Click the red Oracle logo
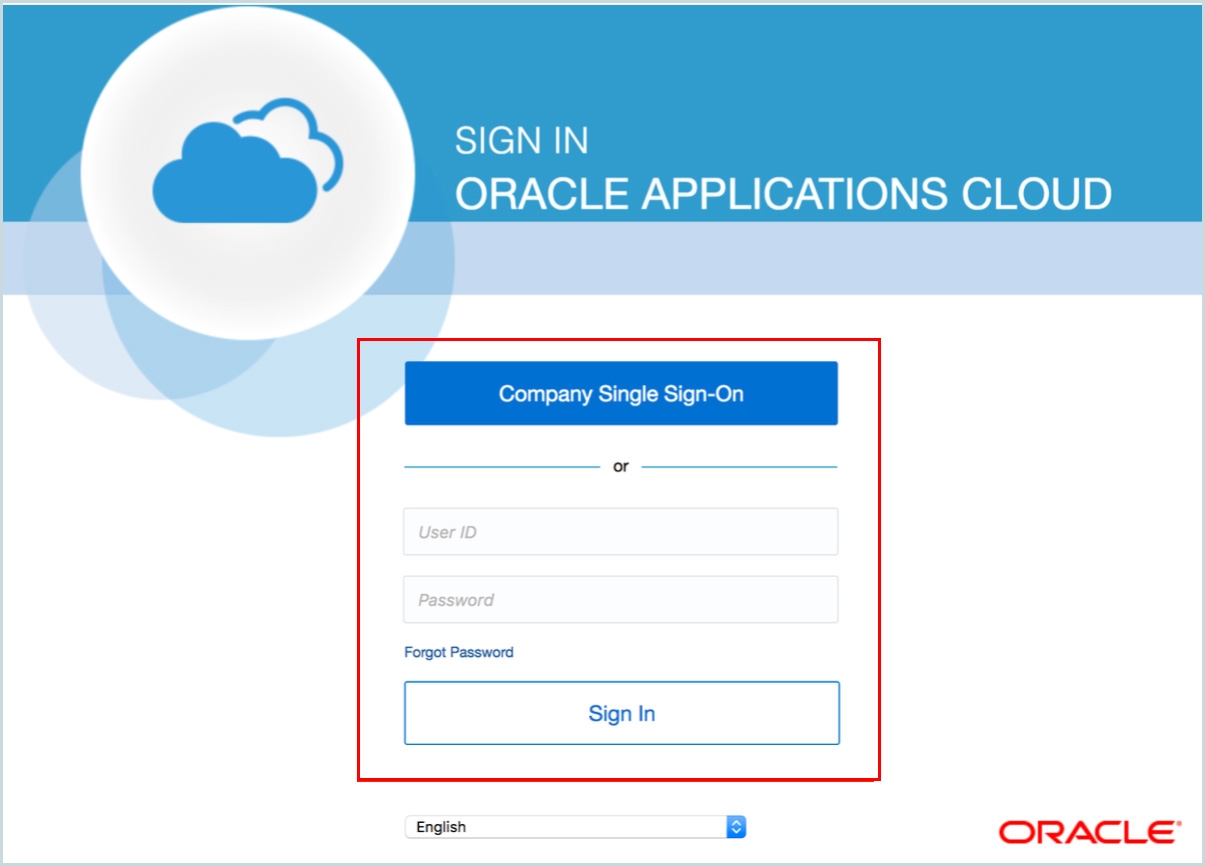 pyautogui.click(x=1089, y=831)
